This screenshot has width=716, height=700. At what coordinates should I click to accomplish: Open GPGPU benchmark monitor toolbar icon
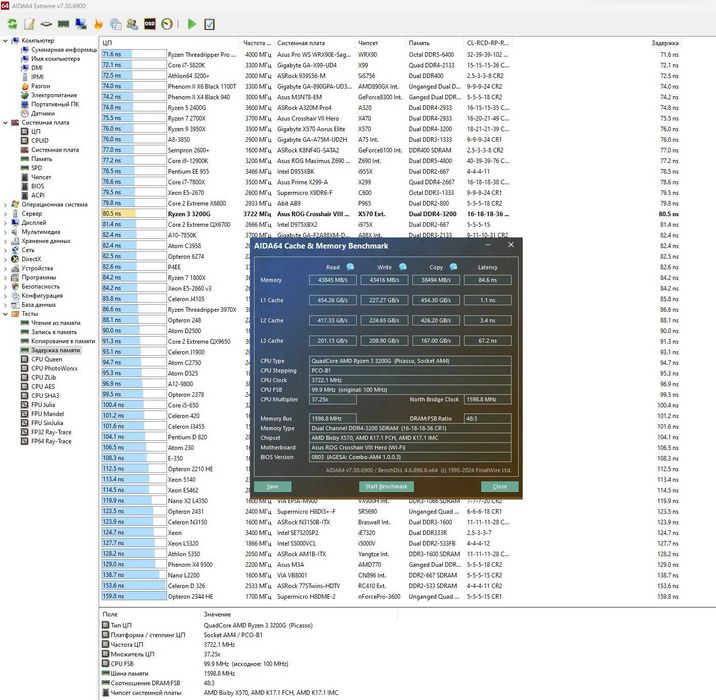click(x=81, y=24)
